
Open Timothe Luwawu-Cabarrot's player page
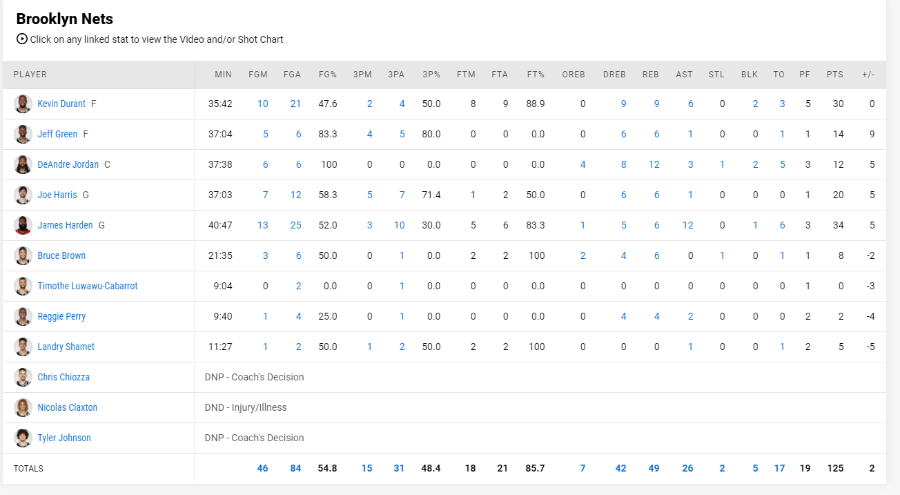click(87, 286)
